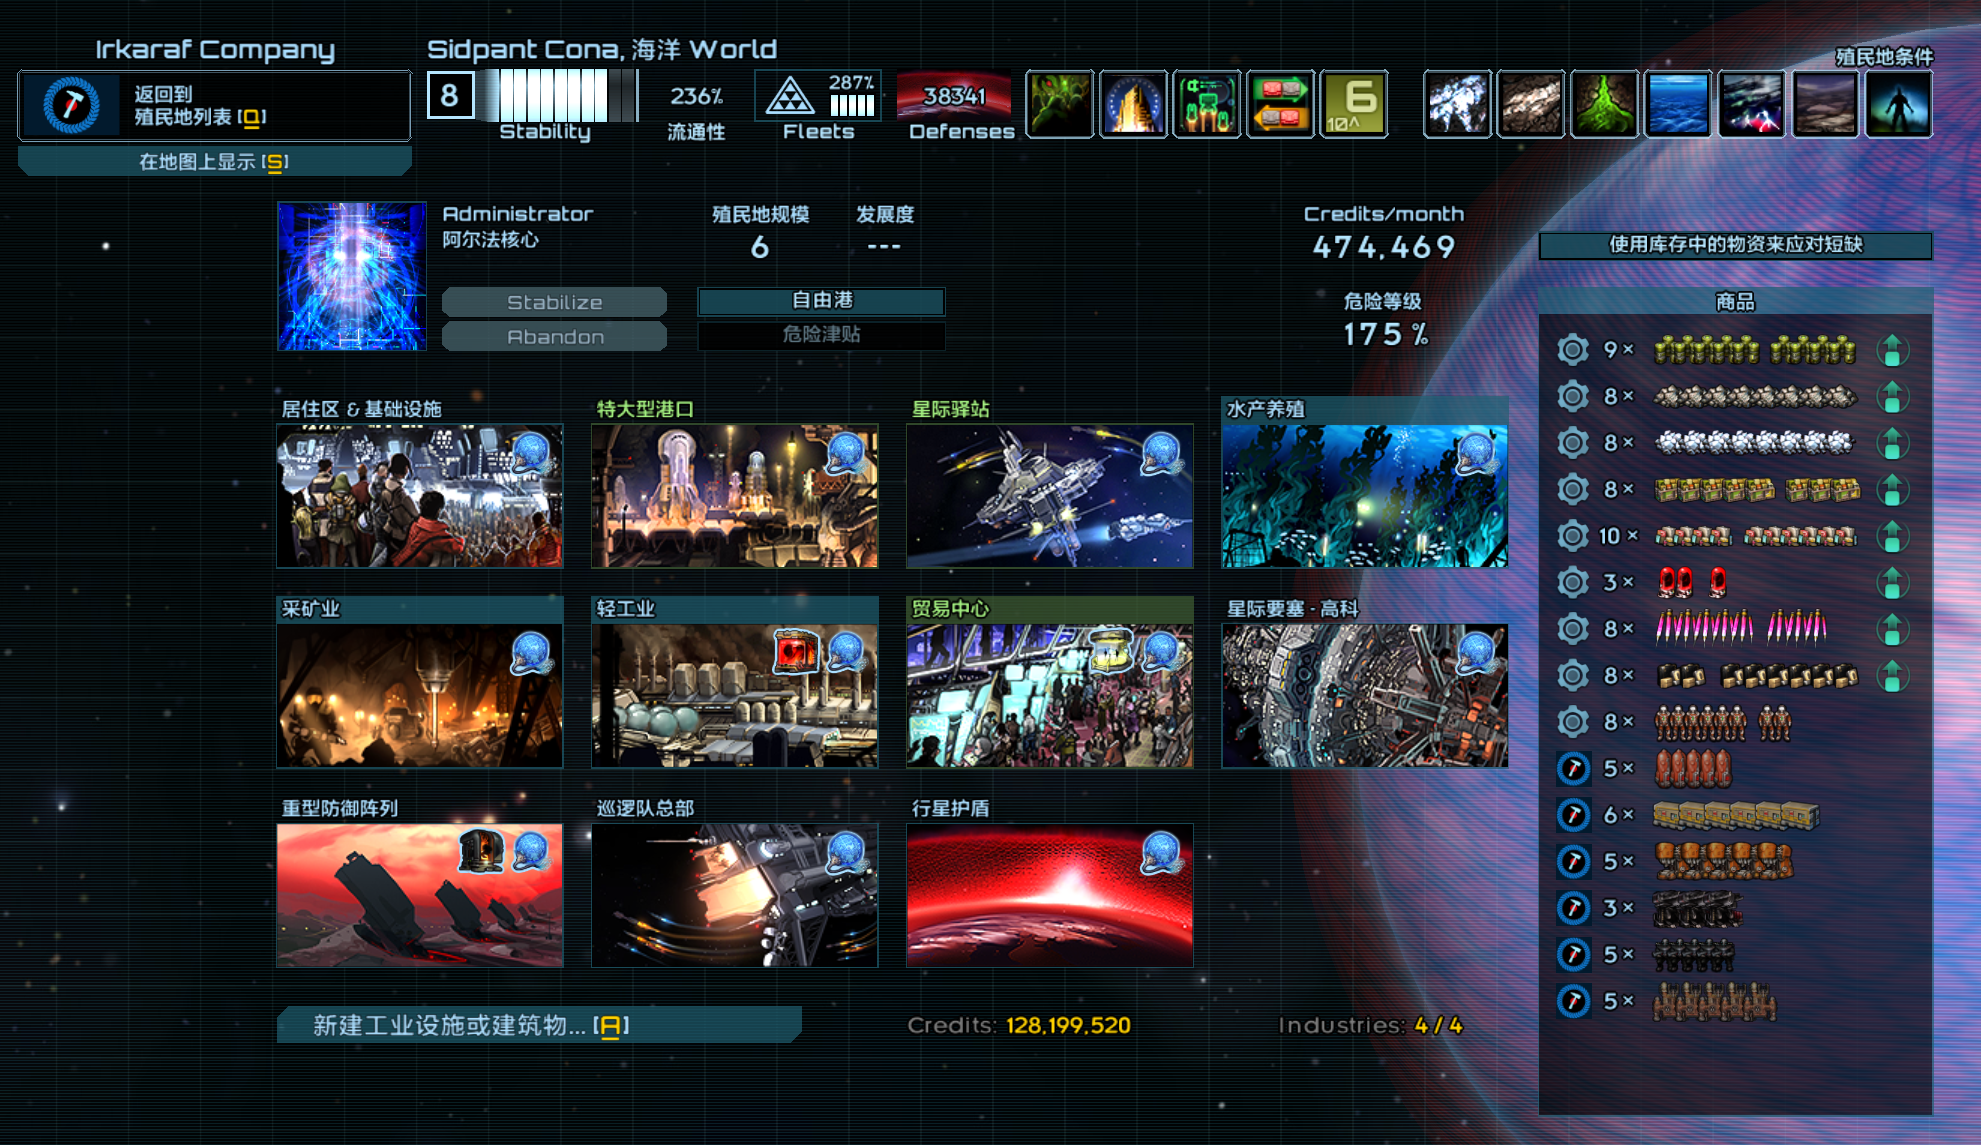Click the Abandon button
Viewport: 1981px width, 1145px height.
click(554, 337)
